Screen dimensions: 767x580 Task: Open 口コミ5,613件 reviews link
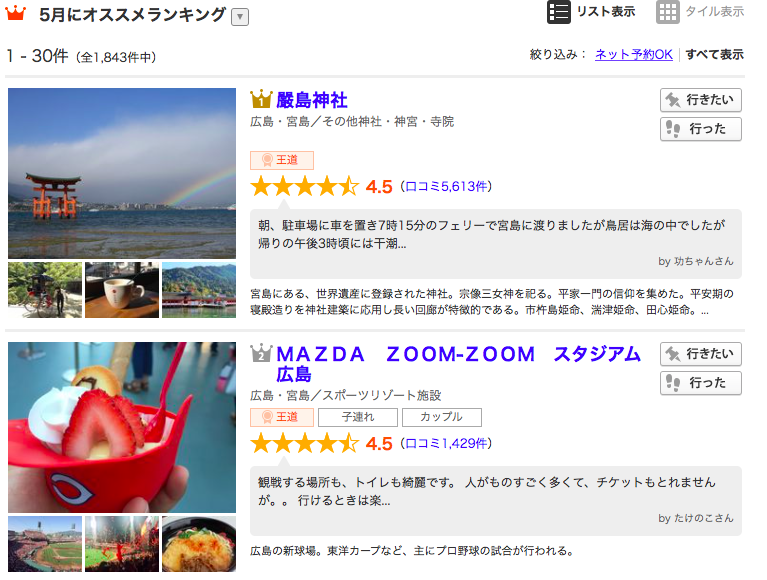pos(446,186)
